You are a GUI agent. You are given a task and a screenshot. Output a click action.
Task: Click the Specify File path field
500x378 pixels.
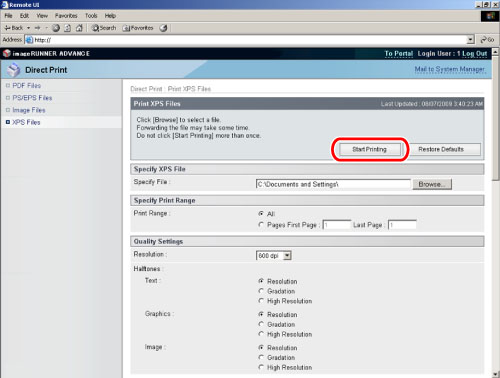pos(333,184)
